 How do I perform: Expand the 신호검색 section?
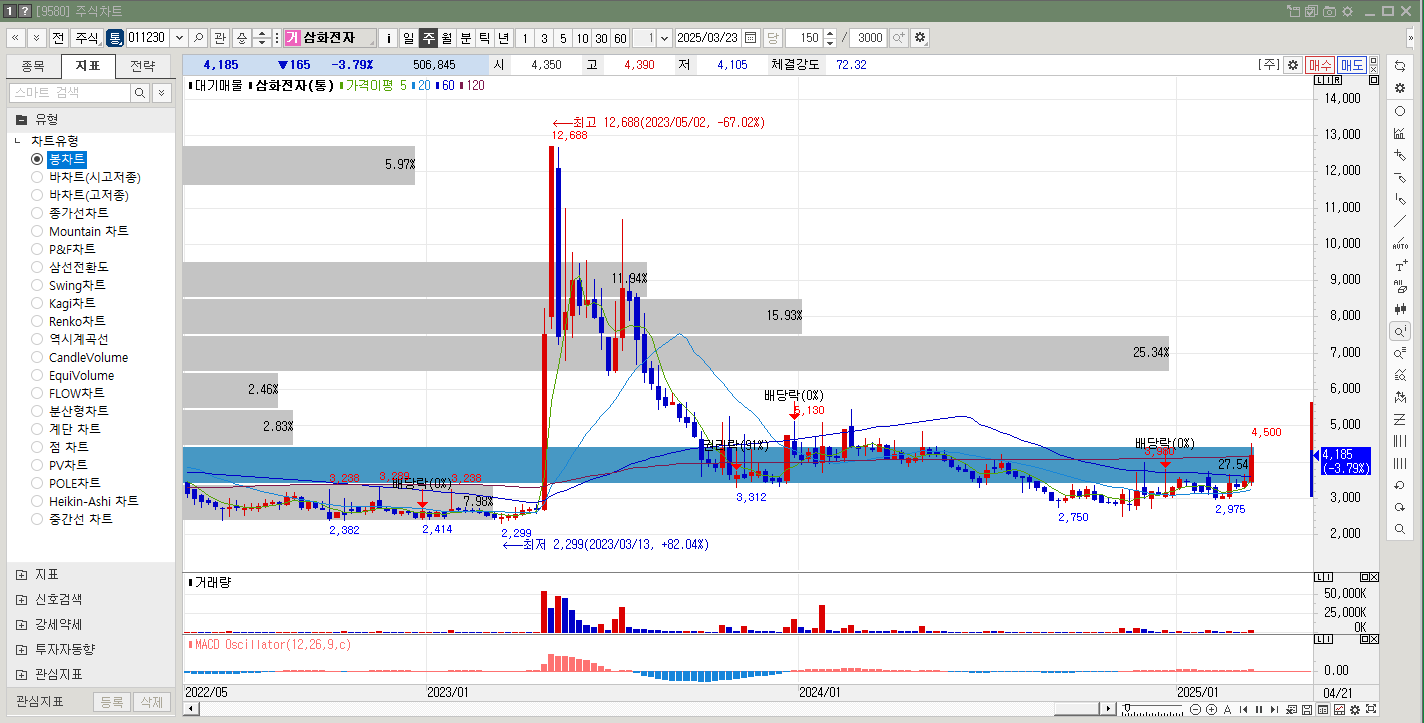point(22,600)
